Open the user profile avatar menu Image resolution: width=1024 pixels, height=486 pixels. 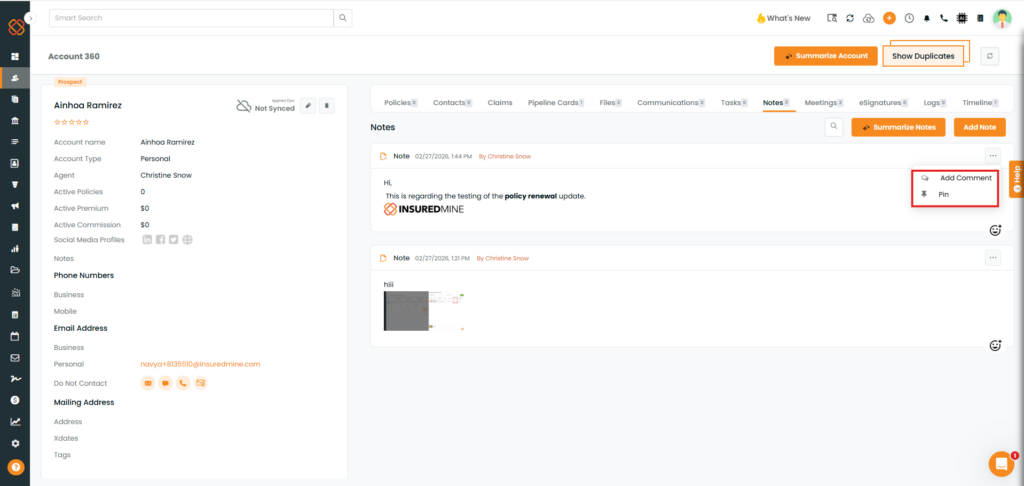point(1001,18)
